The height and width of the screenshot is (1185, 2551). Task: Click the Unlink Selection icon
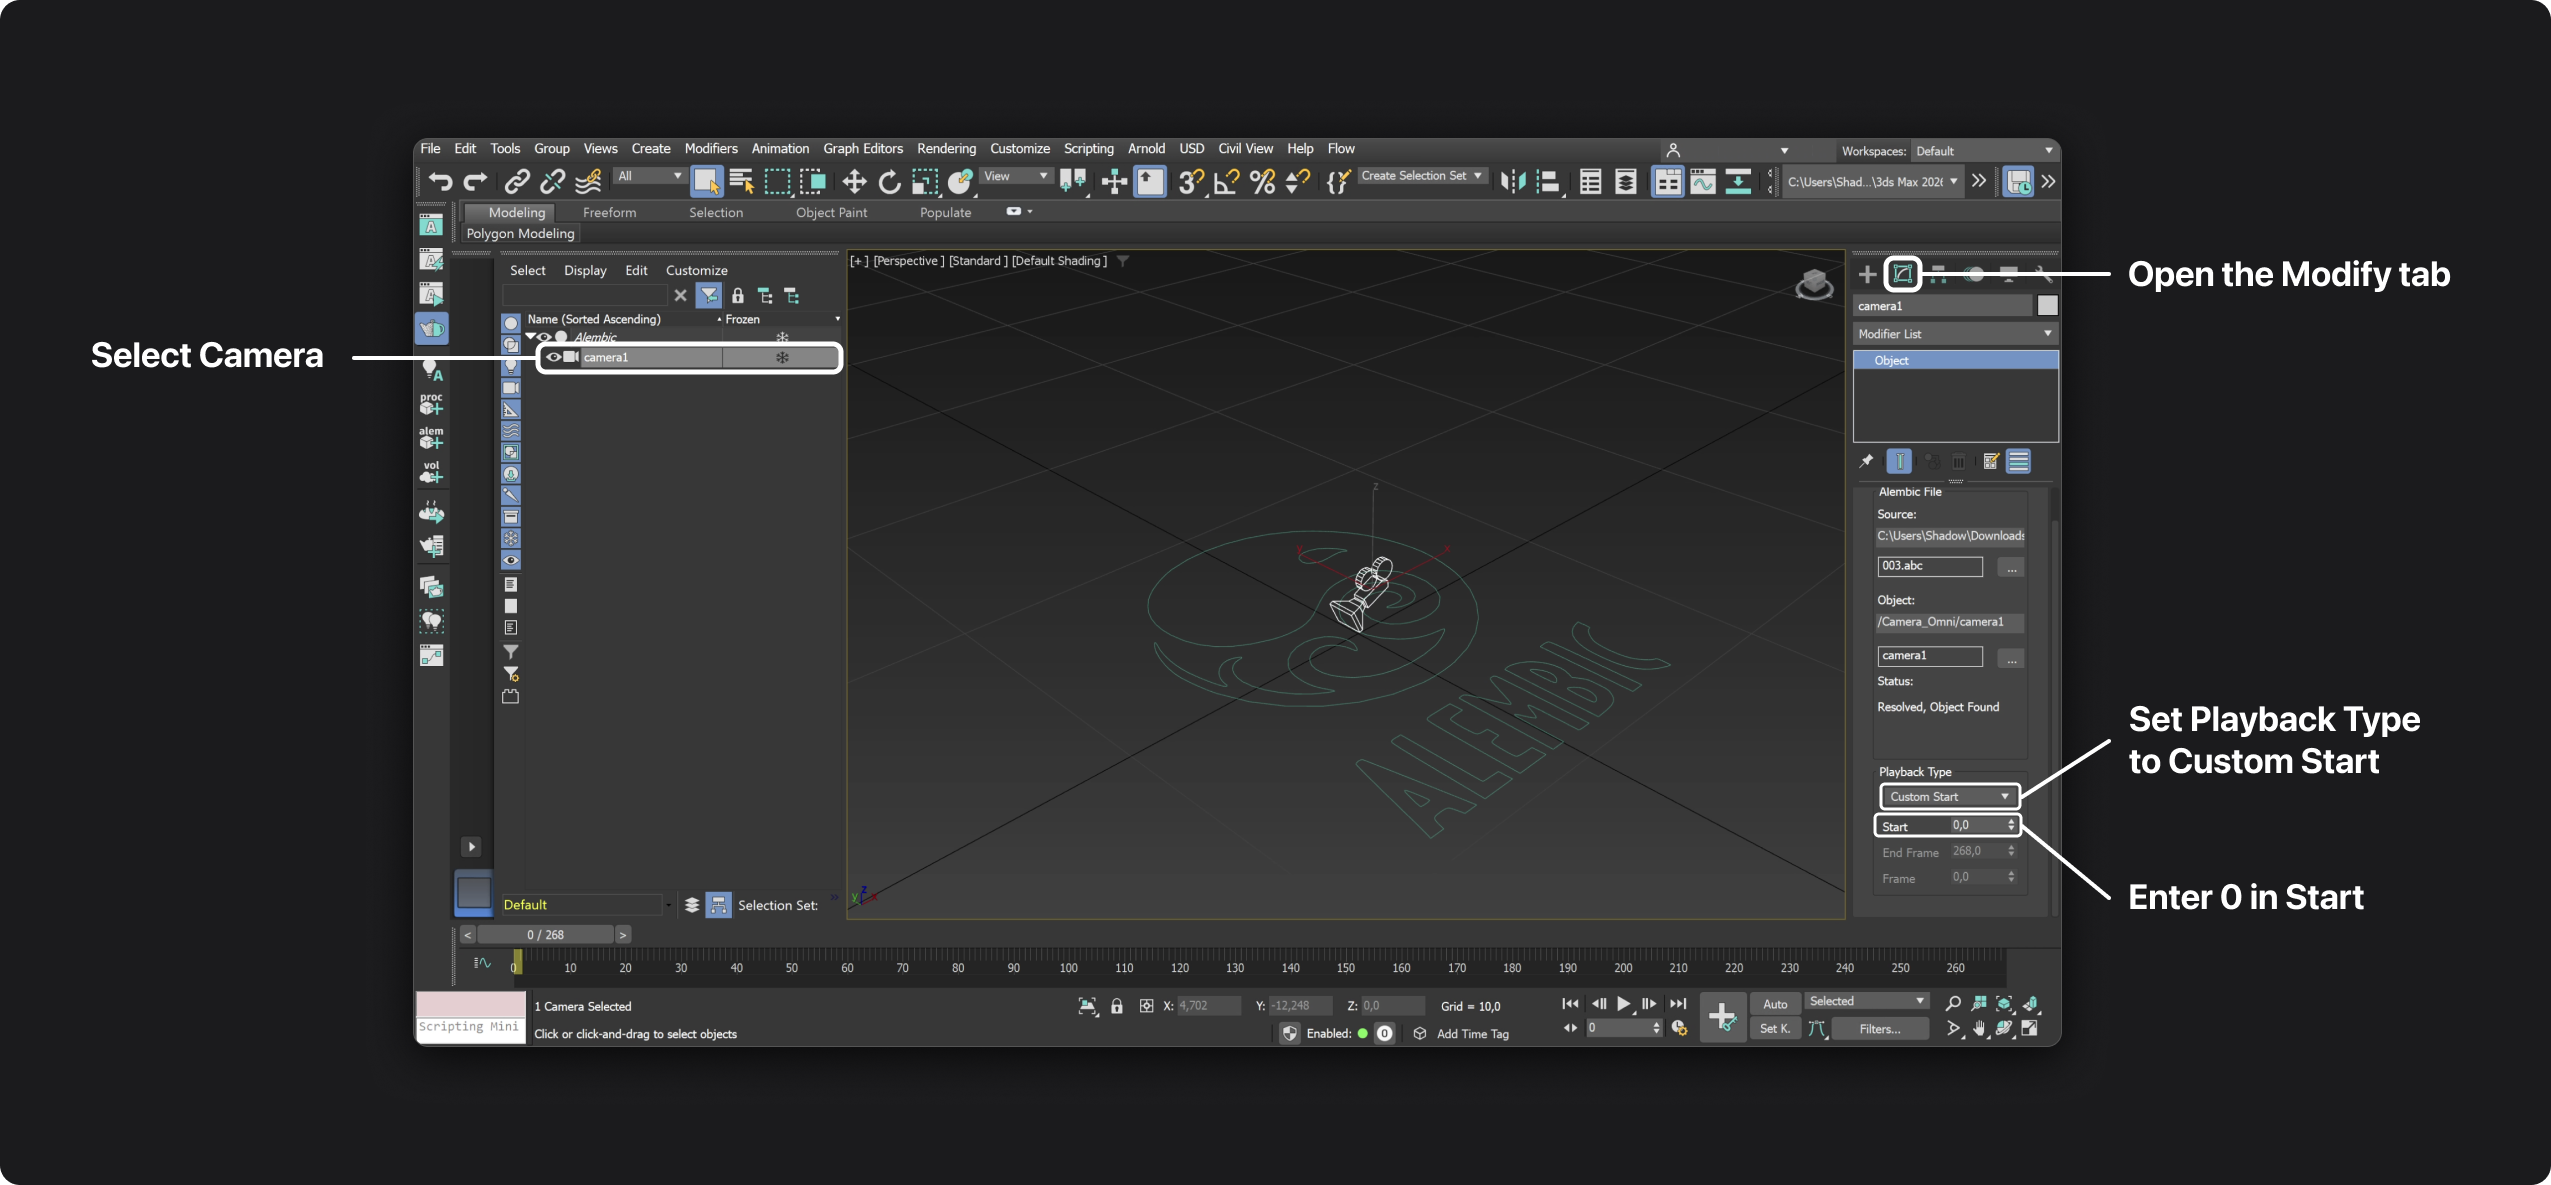[x=552, y=181]
